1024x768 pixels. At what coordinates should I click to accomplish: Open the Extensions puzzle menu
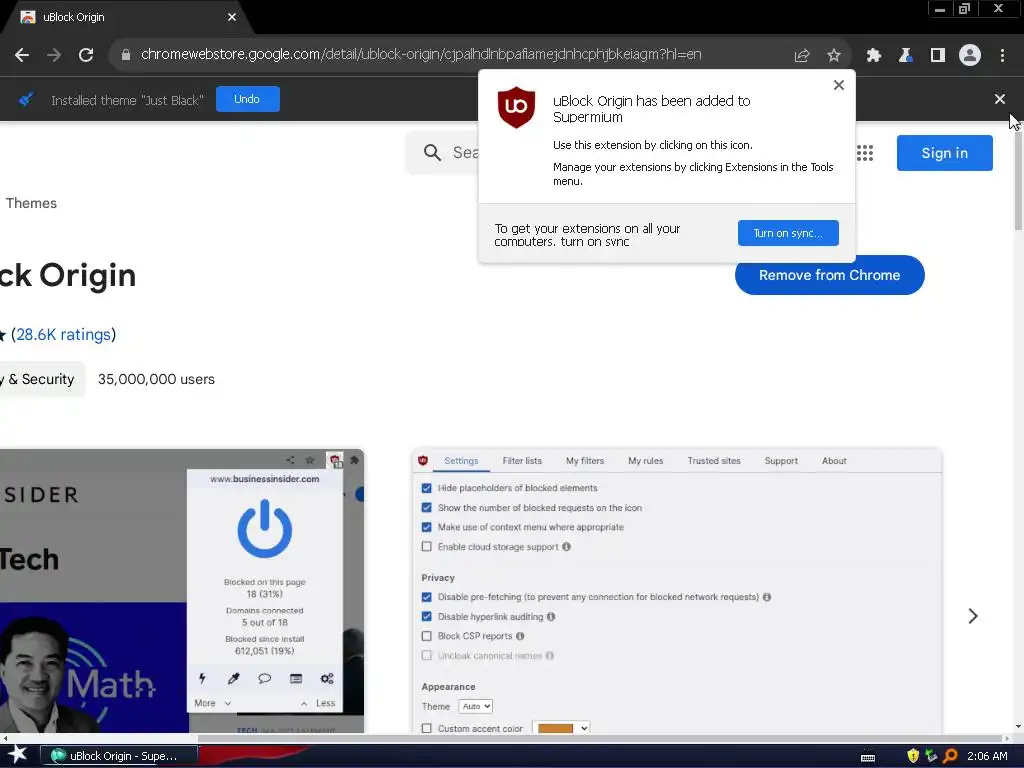[x=874, y=55]
